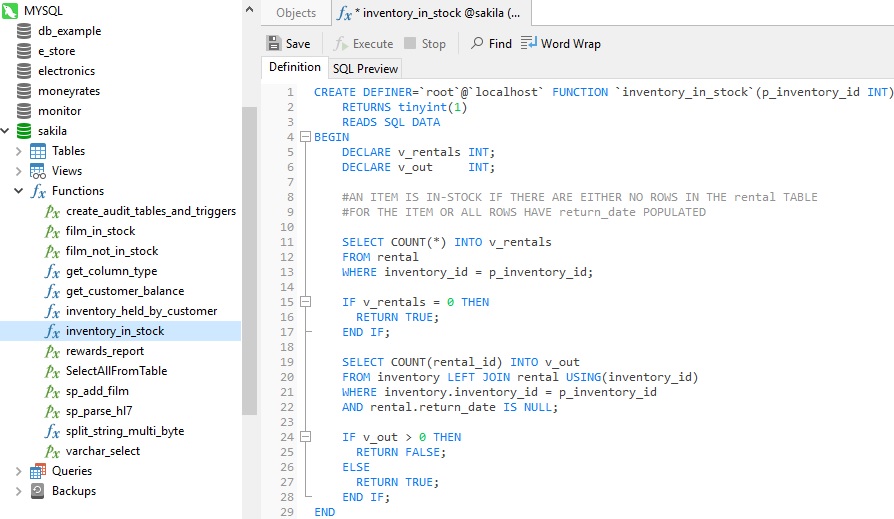
Task: Collapse the sakila database node
Action: pyautogui.click(x=6, y=131)
